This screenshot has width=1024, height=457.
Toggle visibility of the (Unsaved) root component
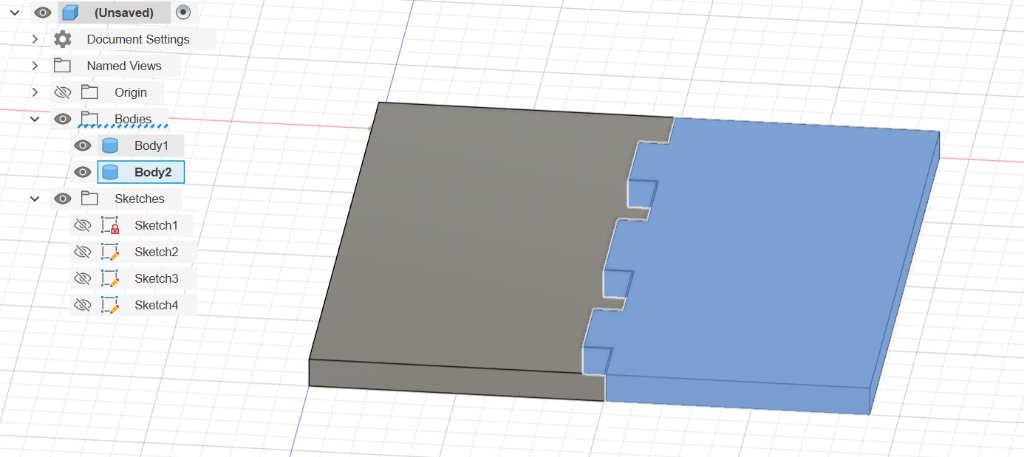[42, 12]
